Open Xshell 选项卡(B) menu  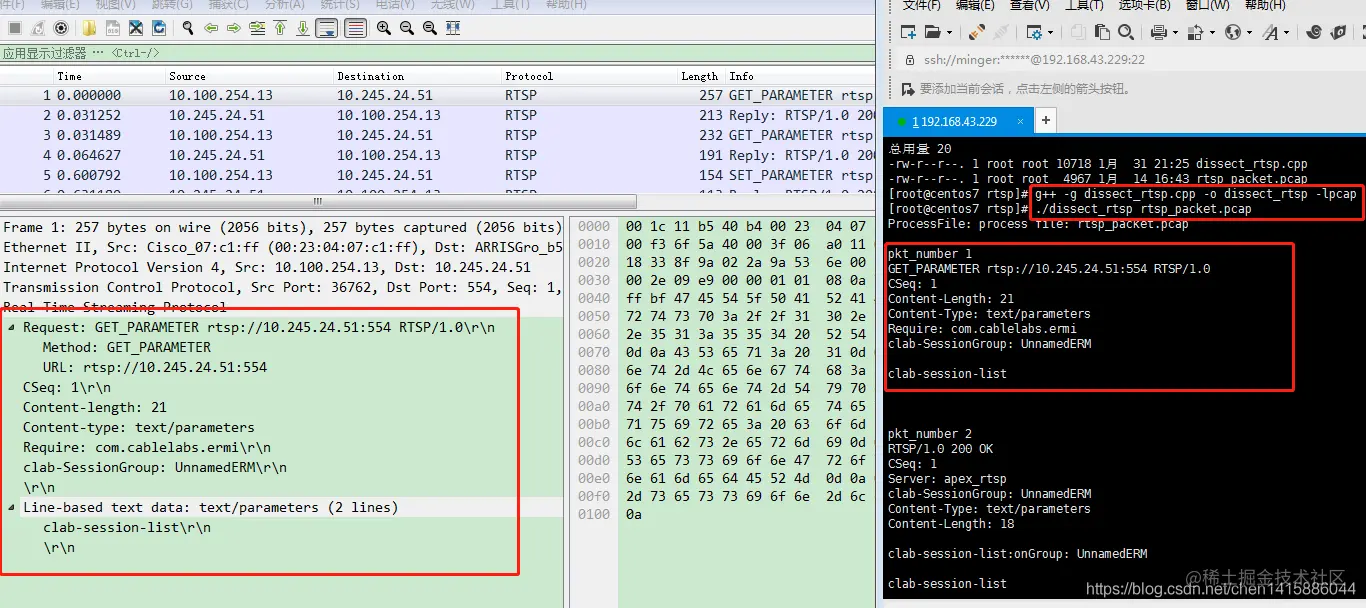(1144, 6)
